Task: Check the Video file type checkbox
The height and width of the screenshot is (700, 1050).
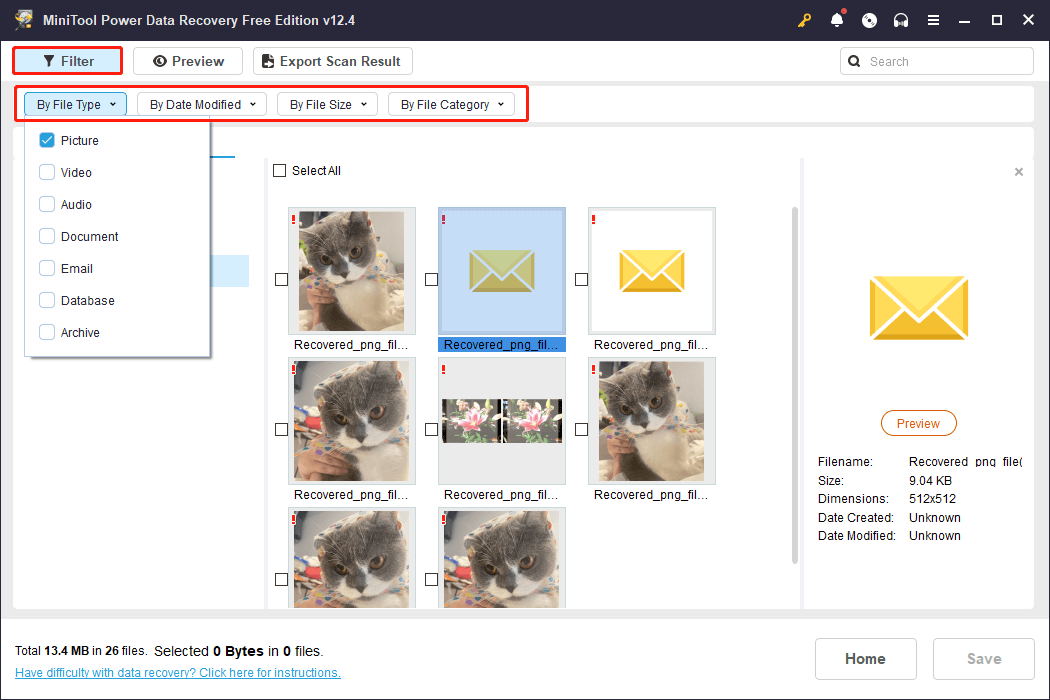Action: pyautogui.click(x=47, y=172)
